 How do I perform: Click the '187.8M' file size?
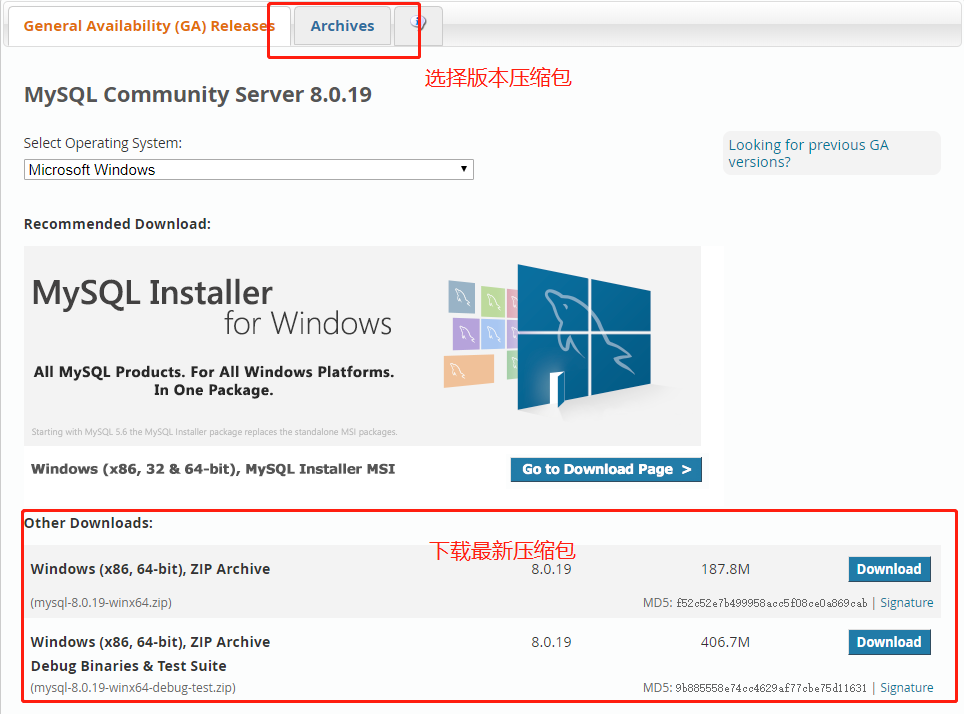(x=725, y=569)
